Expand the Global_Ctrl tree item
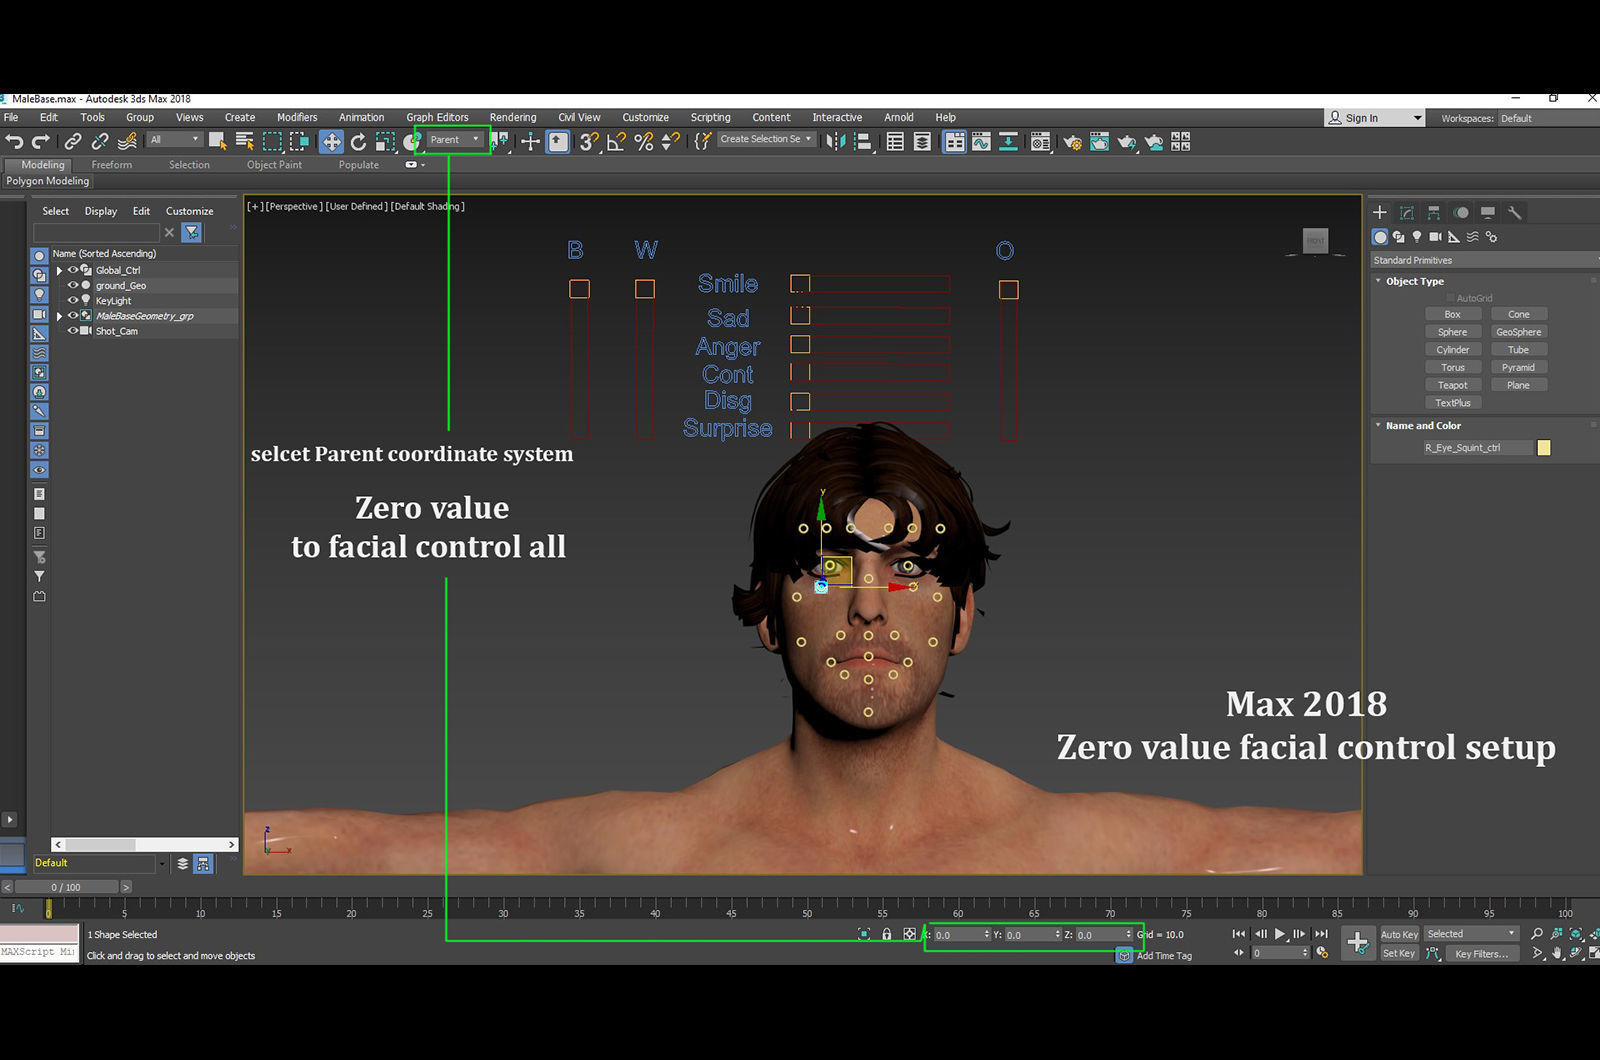 point(59,270)
